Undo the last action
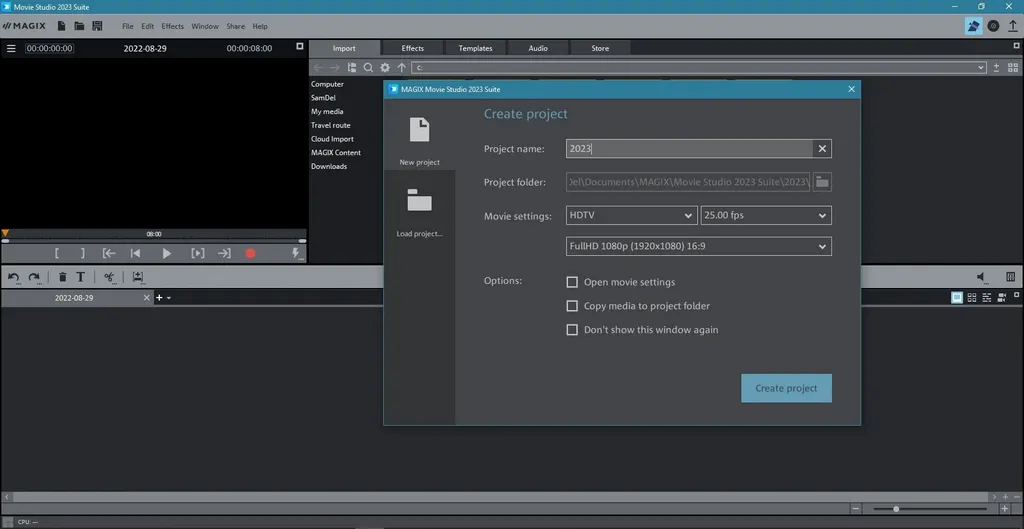Image resolution: width=1024 pixels, height=529 pixels. pyautogui.click(x=13, y=278)
